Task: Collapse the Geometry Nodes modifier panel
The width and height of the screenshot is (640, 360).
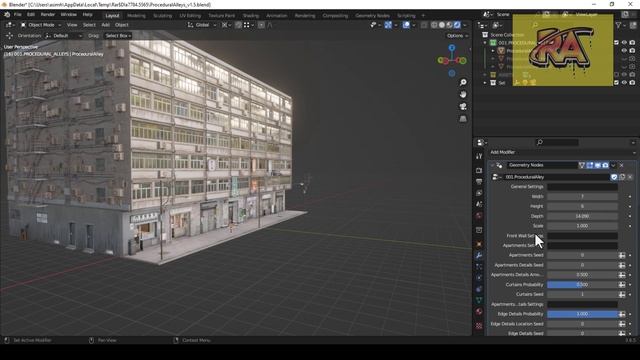Action: coord(492,165)
